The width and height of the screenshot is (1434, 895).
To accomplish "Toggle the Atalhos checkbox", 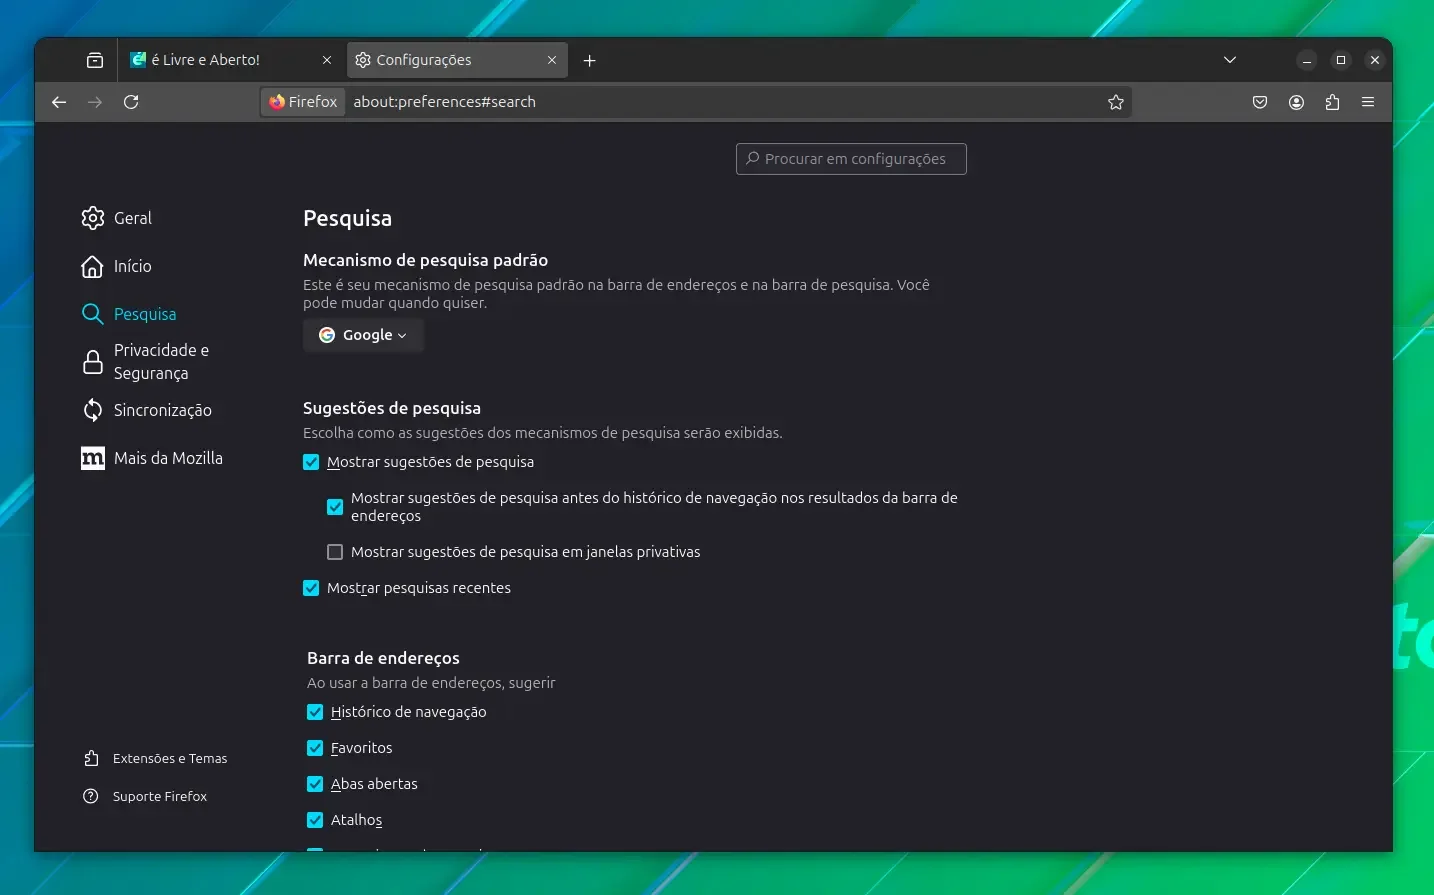I will 315,820.
